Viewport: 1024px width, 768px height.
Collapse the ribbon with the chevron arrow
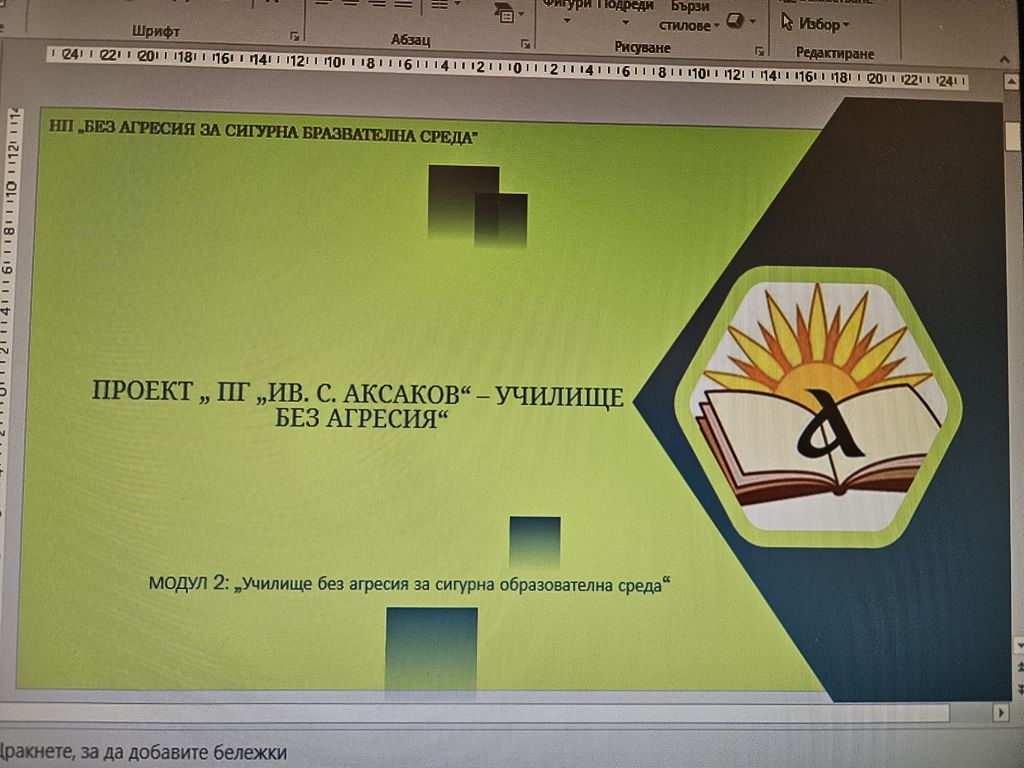click(x=1004, y=59)
